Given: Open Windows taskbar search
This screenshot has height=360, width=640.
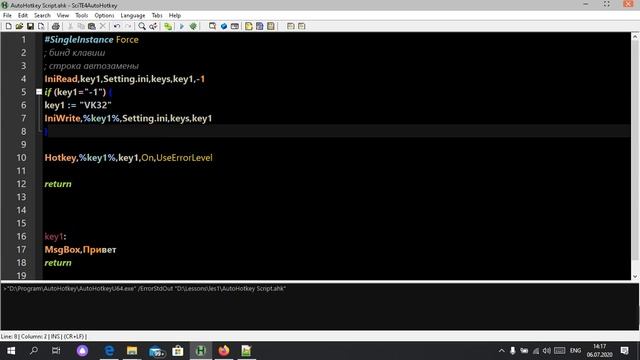Looking at the screenshot, I should 34,351.
